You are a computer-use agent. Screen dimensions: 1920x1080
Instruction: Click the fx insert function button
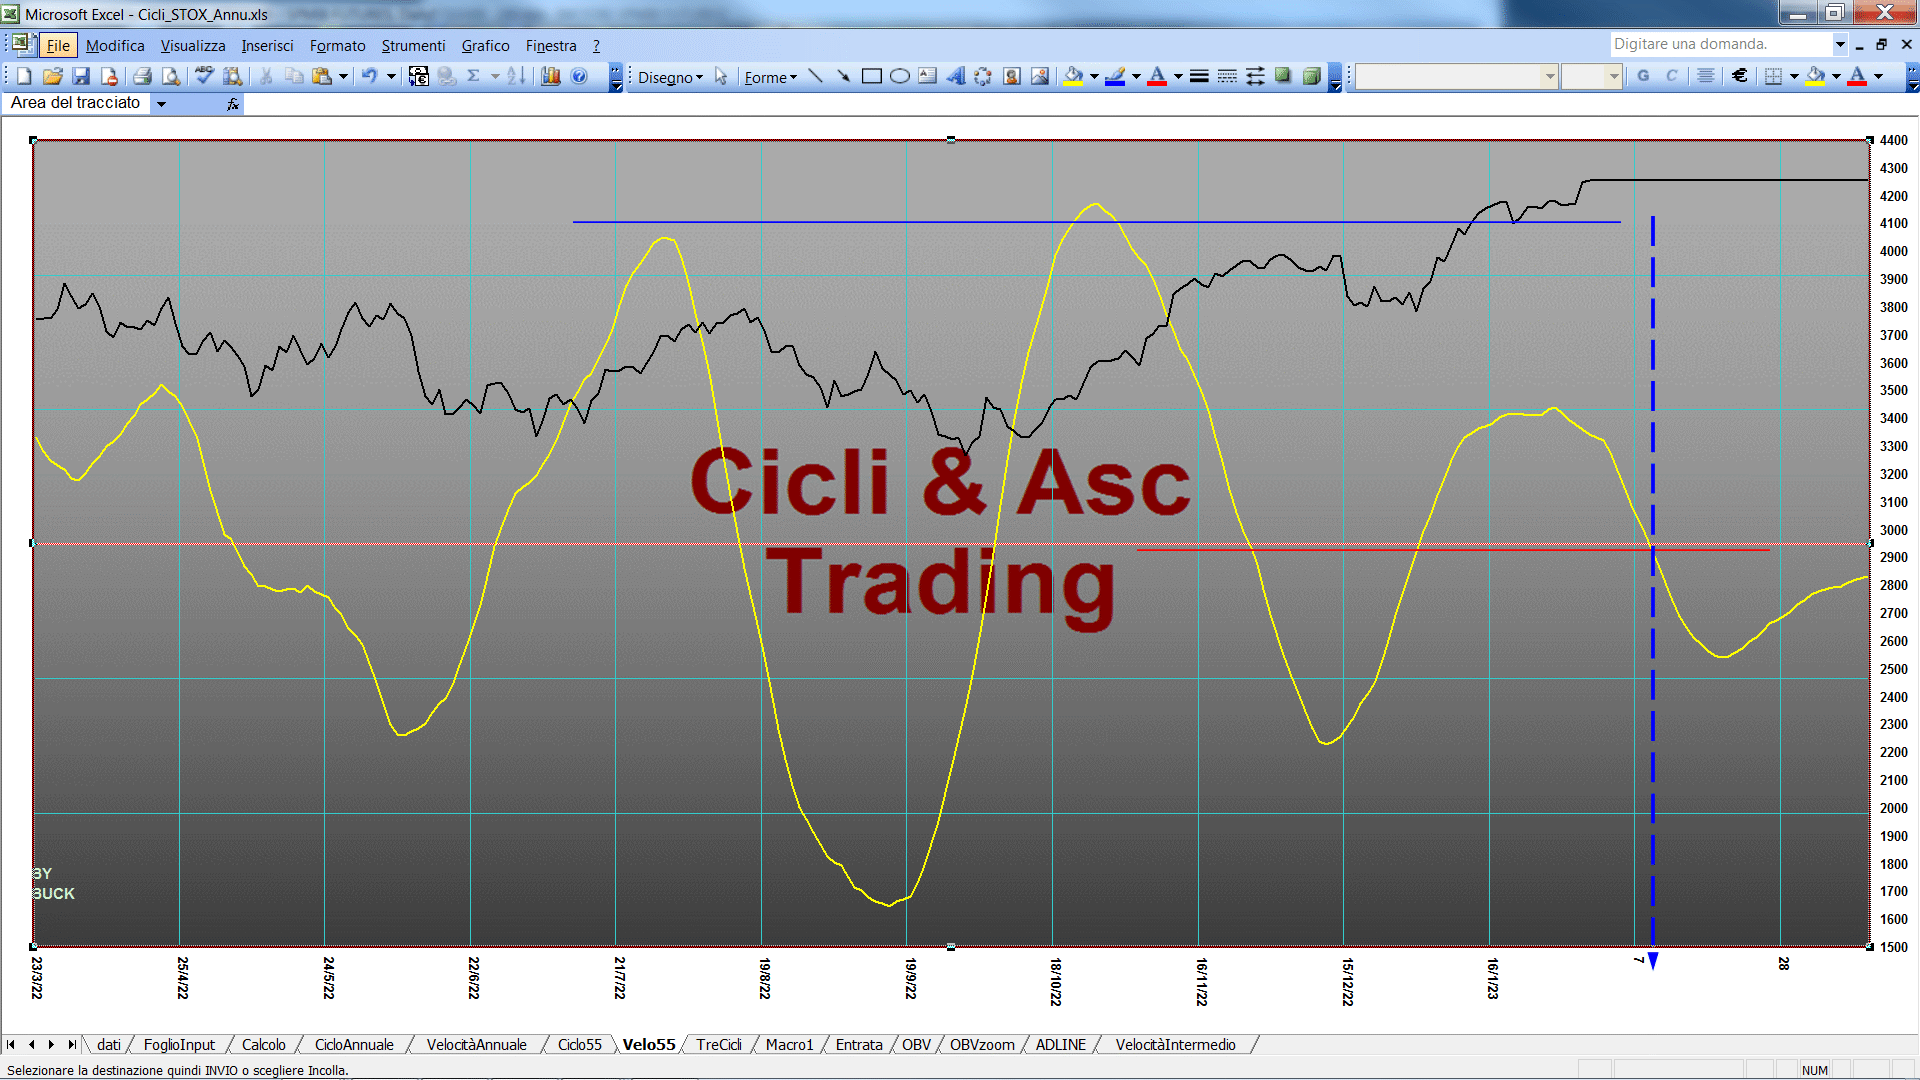pyautogui.click(x=233, y=104)
